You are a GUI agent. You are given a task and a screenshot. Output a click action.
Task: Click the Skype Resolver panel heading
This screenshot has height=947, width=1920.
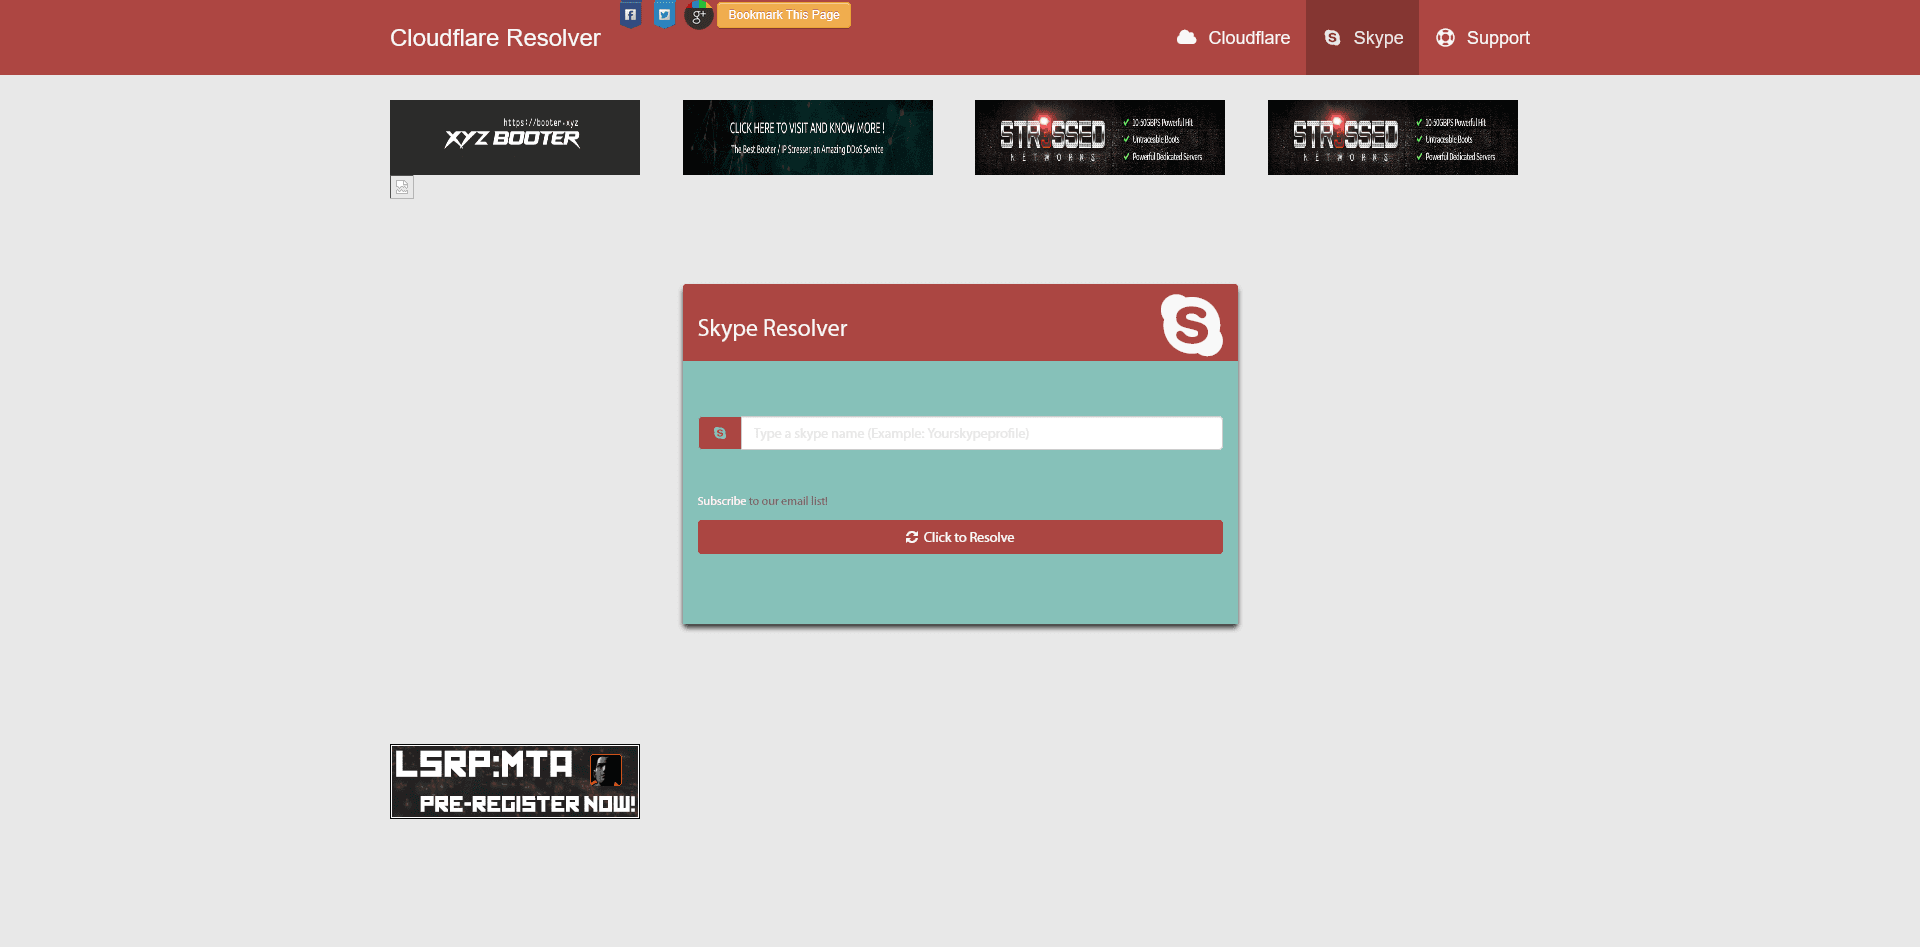772,328
